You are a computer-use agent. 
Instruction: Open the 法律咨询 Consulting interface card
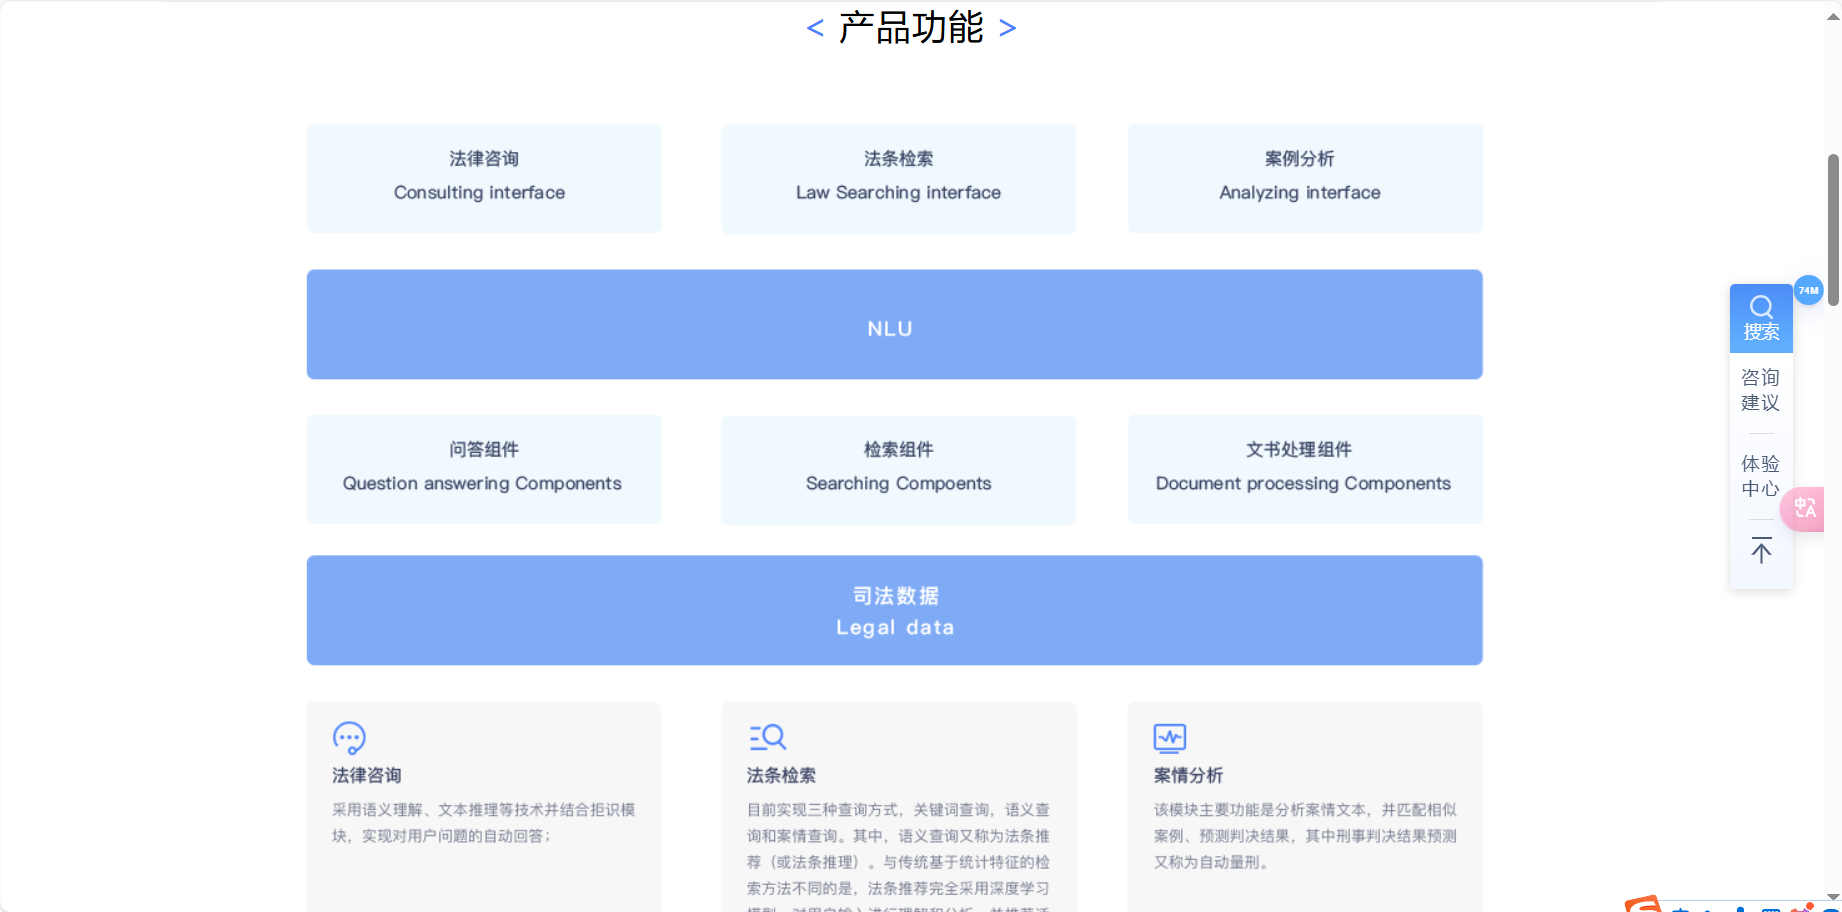point(483,178)
